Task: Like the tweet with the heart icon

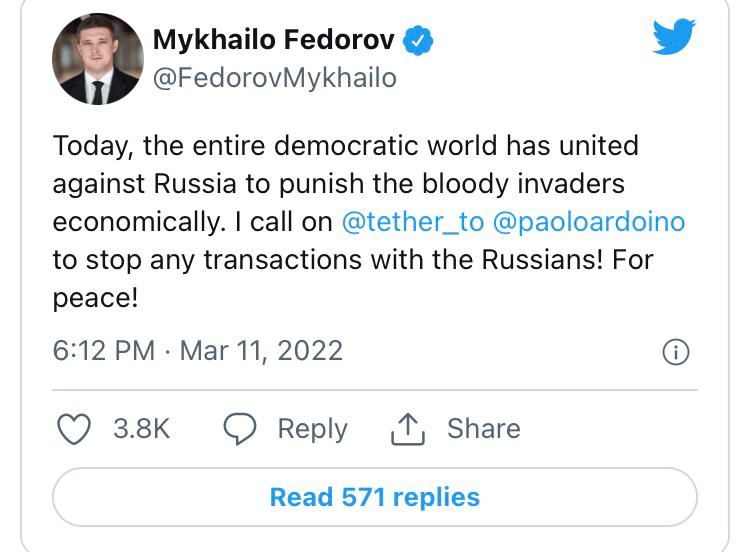Action: (x=74, y=429)
